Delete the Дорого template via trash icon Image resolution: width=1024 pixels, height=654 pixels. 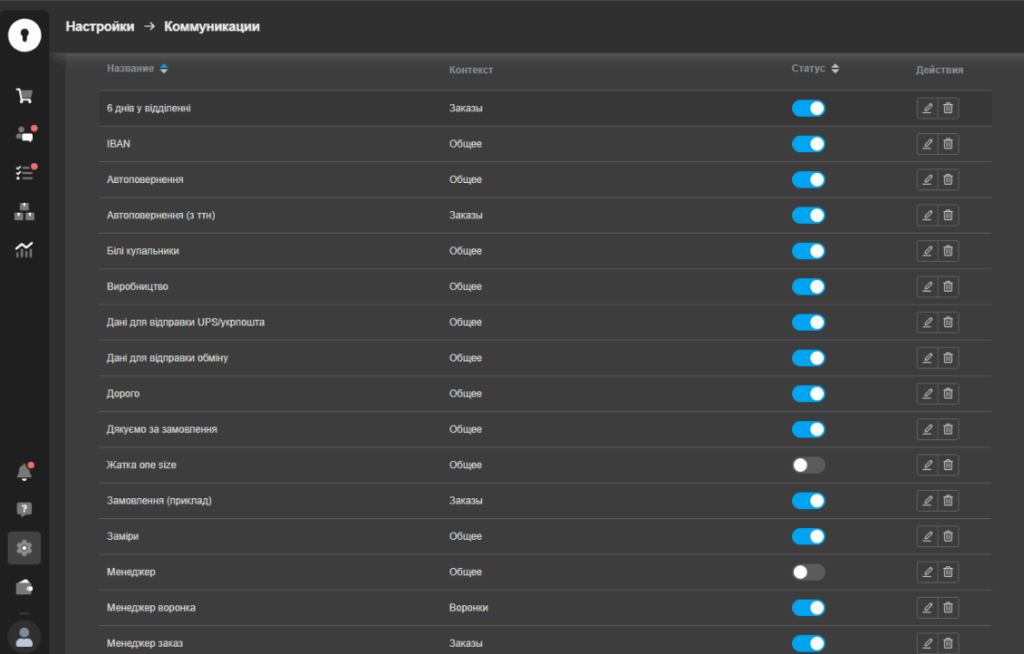[x=948, y=394]
